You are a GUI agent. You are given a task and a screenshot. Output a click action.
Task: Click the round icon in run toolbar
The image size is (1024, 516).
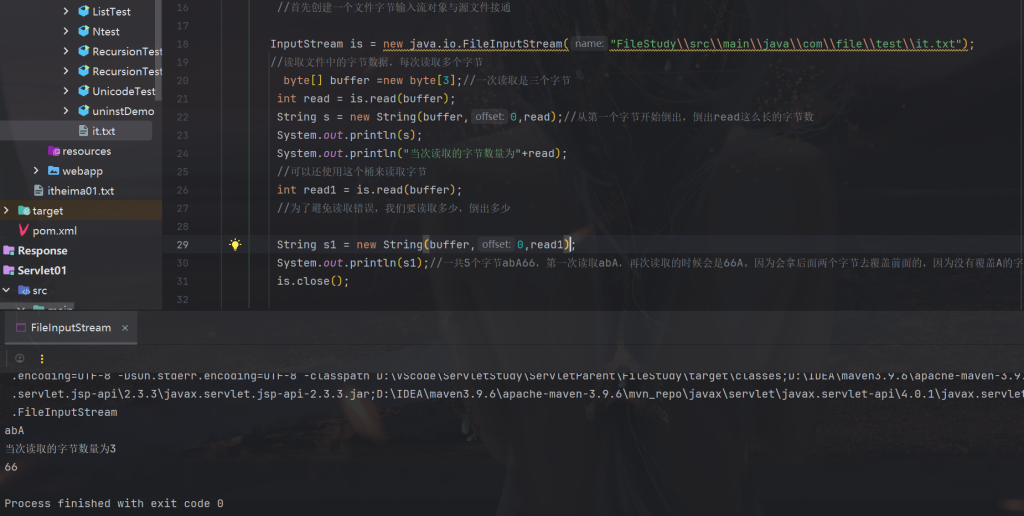19,358
